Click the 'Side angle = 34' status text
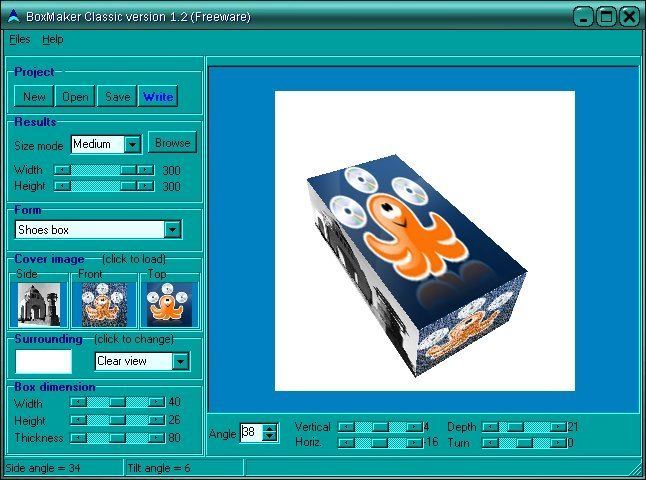The height and width of the screenshot is (480, 646). (x=42, y=468)
